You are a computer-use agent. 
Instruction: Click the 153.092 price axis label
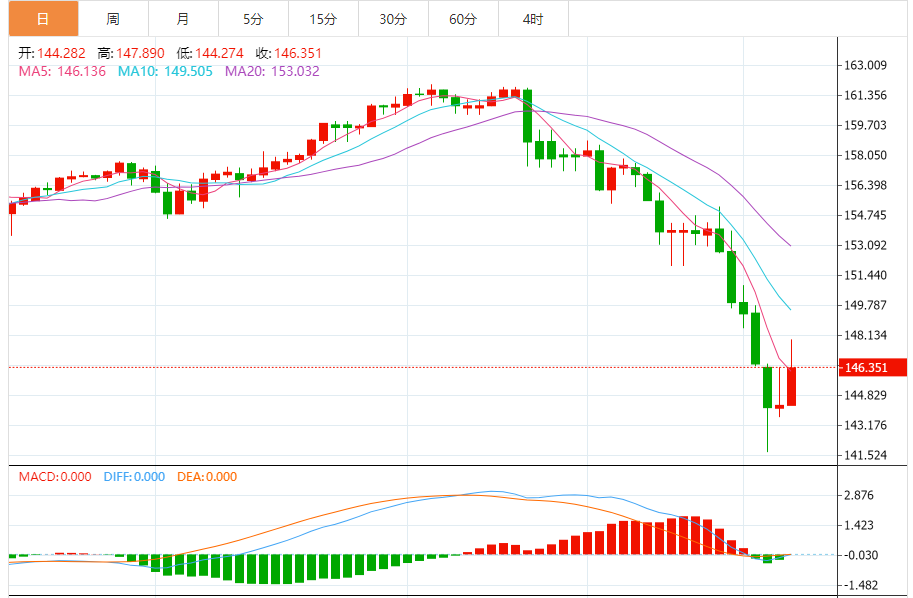(866, 245)
